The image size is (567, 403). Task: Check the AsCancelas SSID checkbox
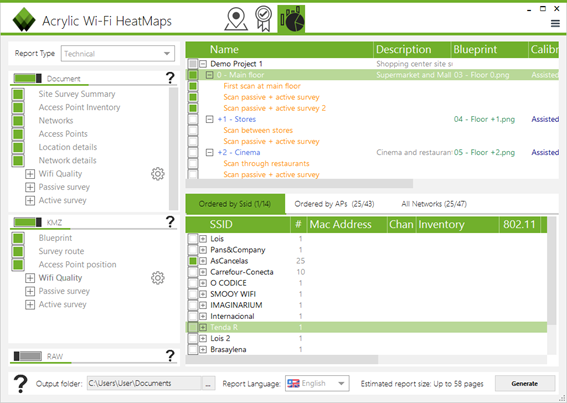[x=193, y=261]
